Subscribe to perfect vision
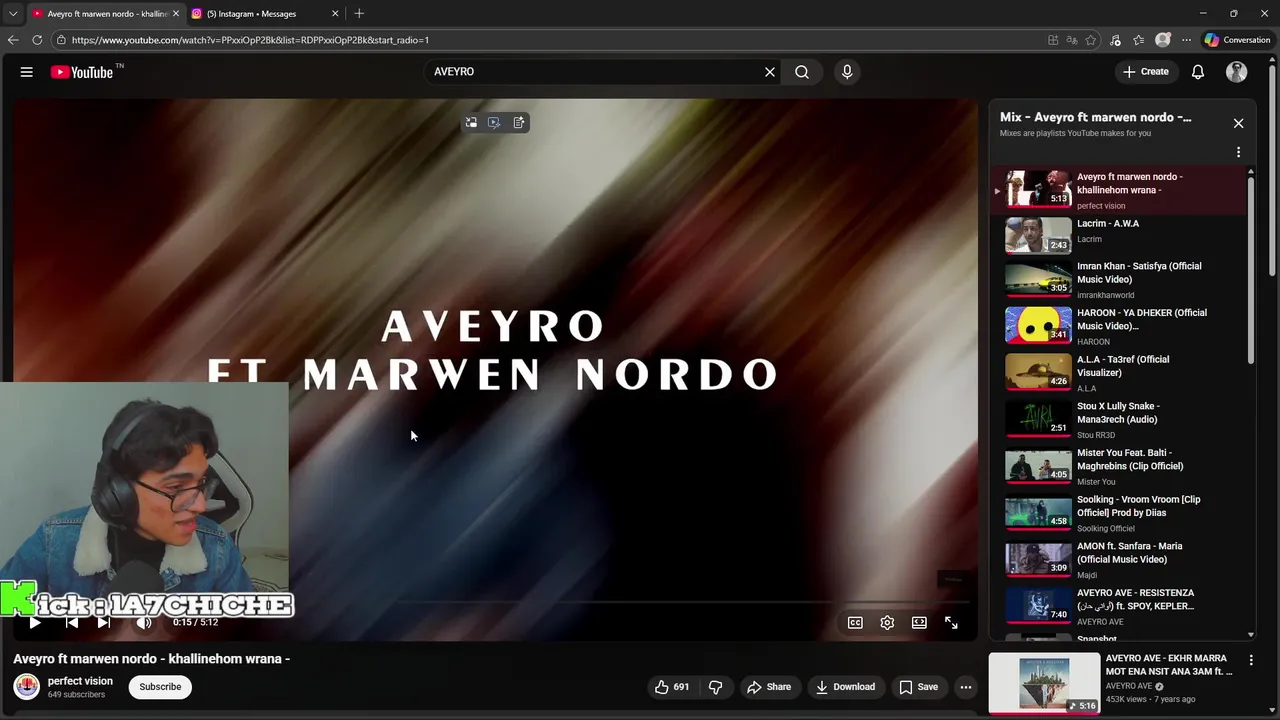 [160, 687]
